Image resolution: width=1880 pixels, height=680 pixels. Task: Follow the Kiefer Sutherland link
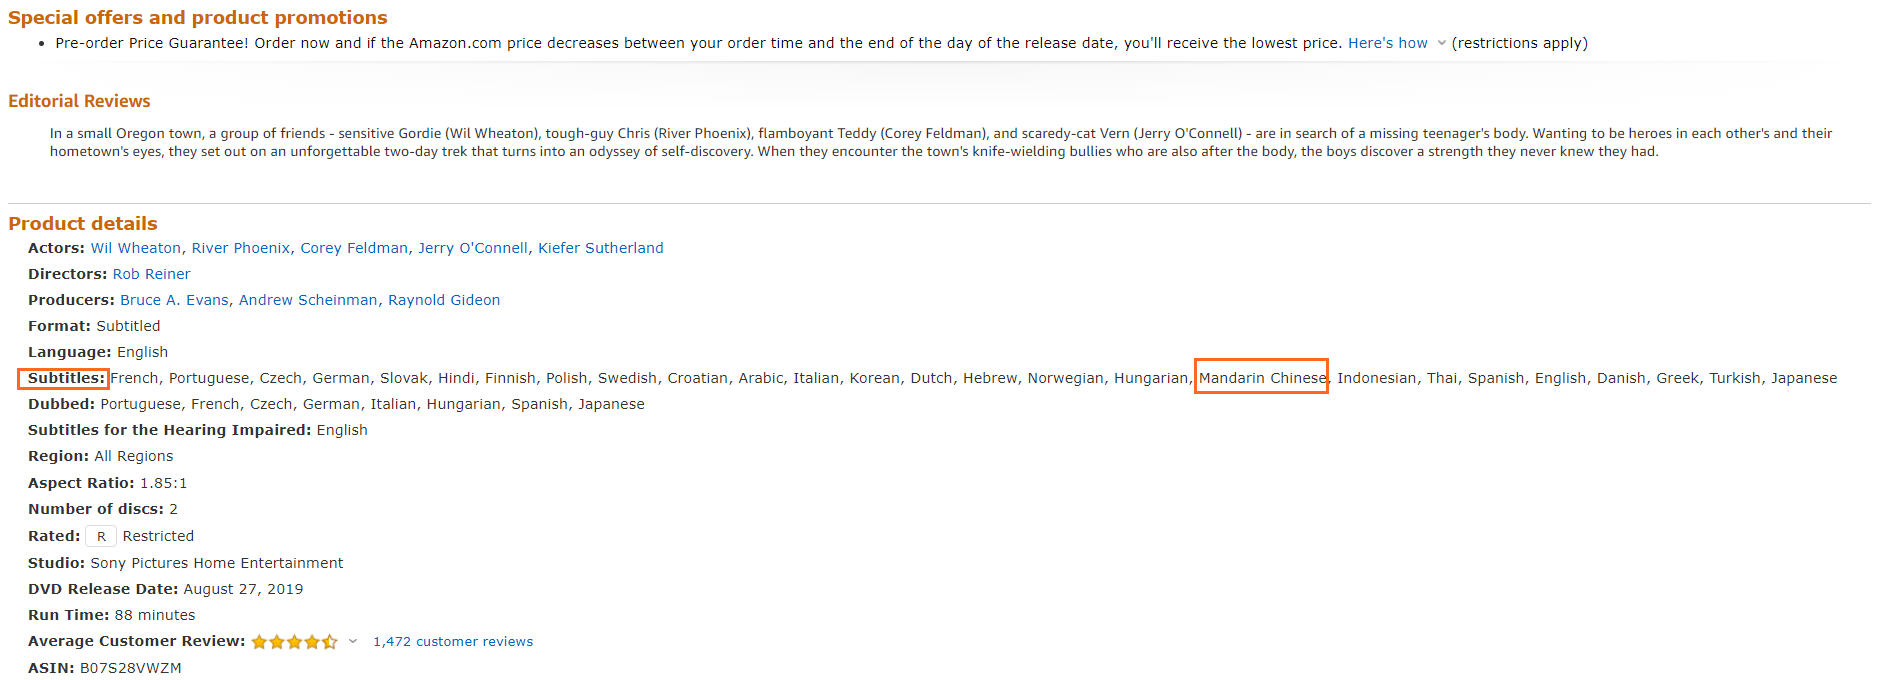[x=601, y=248]
